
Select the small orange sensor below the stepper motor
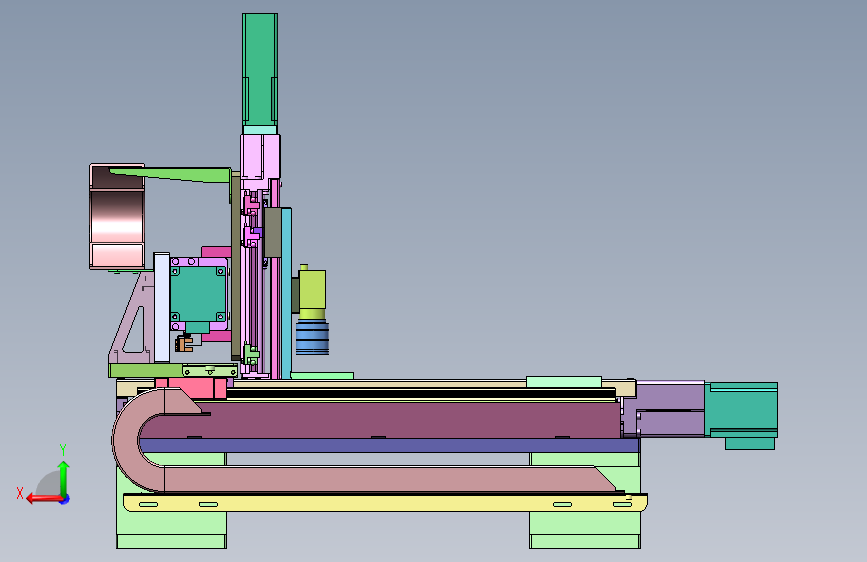[184, 343]
